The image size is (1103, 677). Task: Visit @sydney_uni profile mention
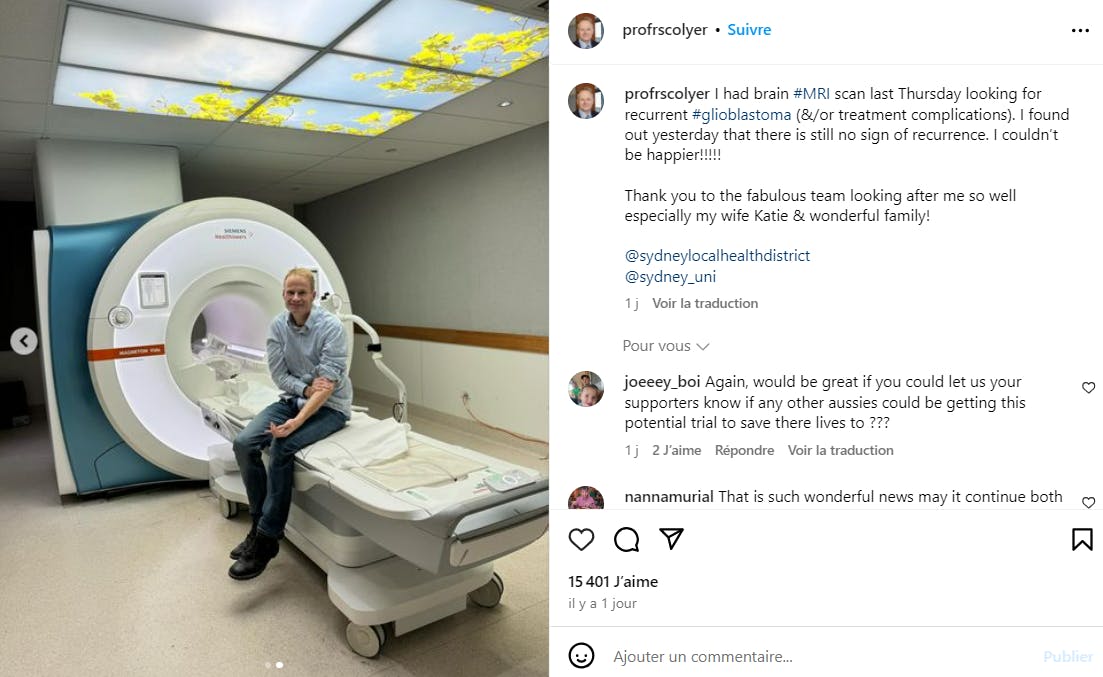(x=670, y=277)
